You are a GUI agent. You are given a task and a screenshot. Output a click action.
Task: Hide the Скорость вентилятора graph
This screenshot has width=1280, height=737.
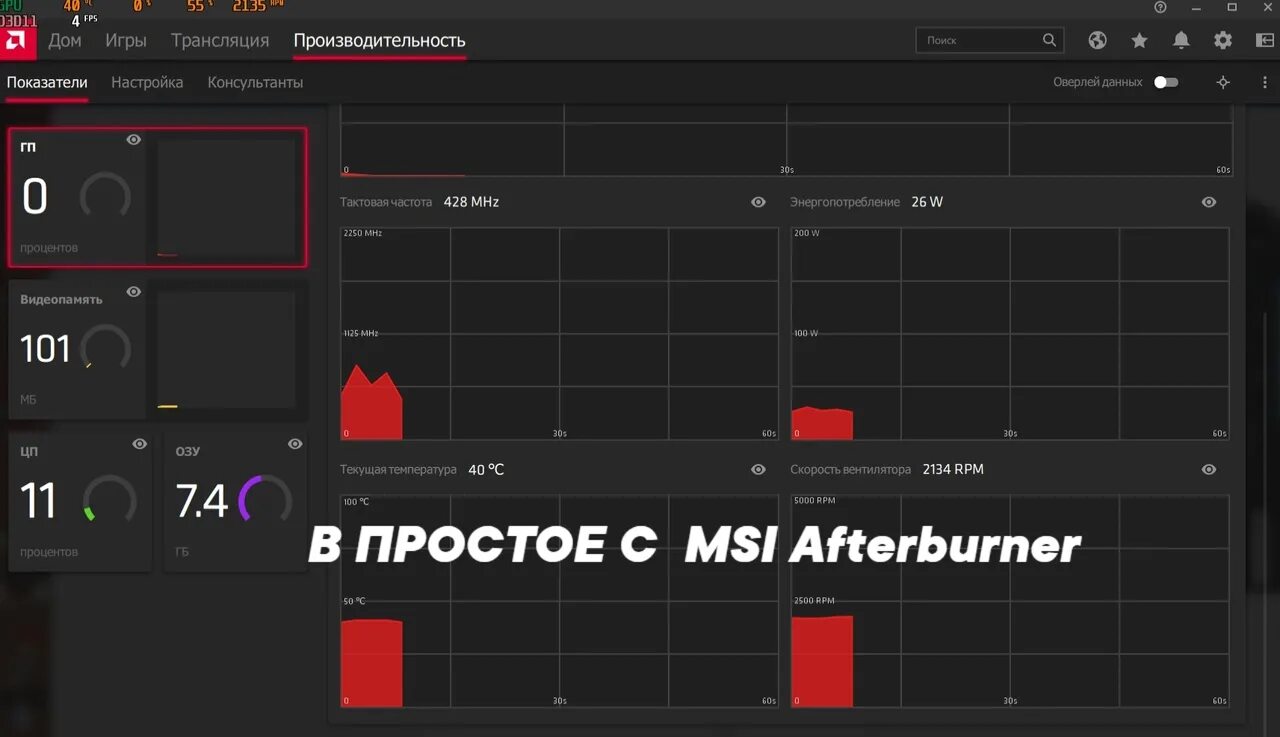pos(1209,469)
